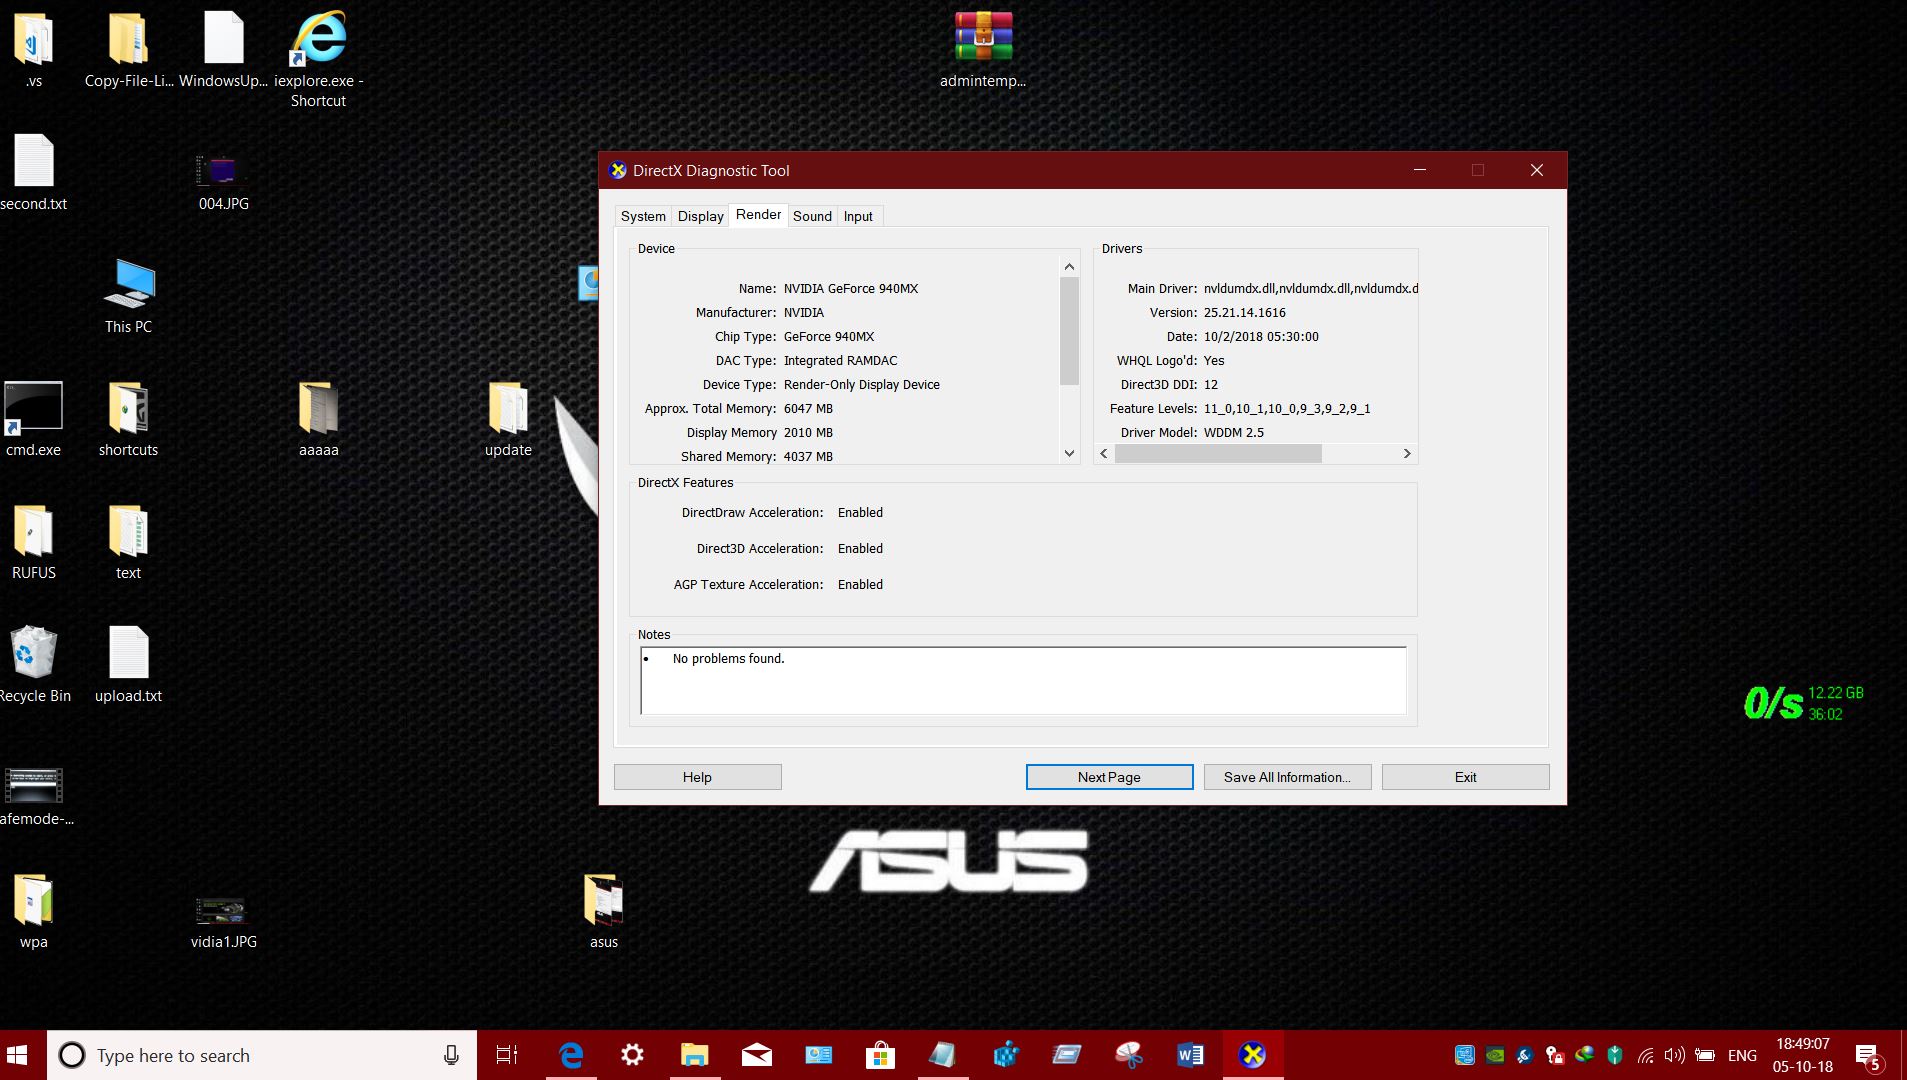Click the NVIDIA tray icon
This screenshot has height=1080, width=1907.
pyautogui.click(x=1495, y=1055)
